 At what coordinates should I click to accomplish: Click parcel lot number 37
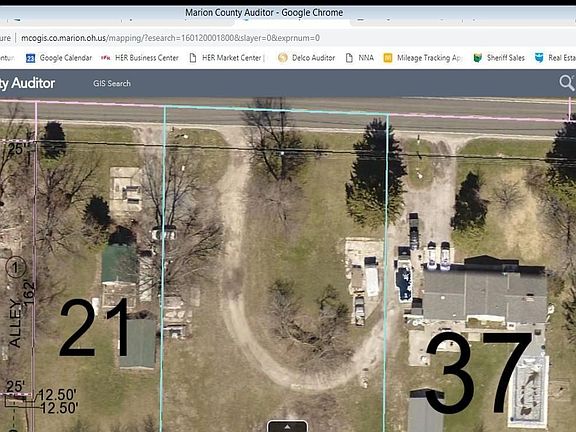(x=478, y=373)
